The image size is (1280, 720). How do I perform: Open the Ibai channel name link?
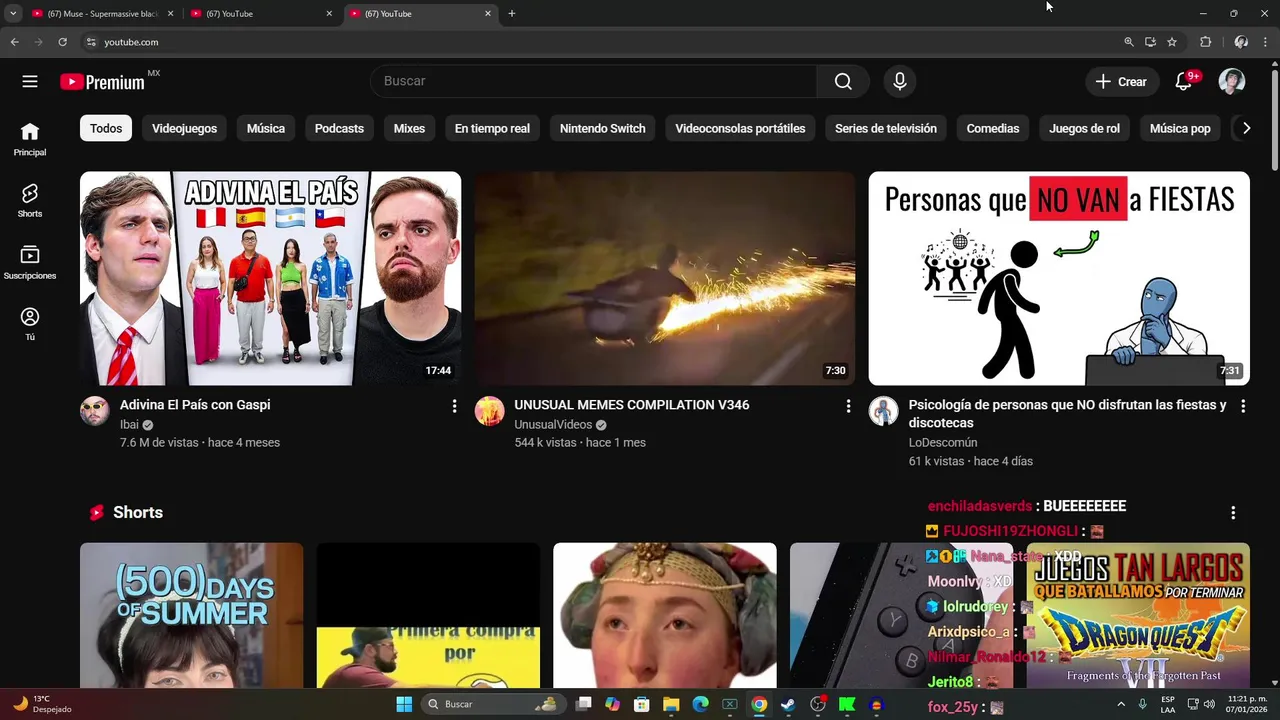129,425
